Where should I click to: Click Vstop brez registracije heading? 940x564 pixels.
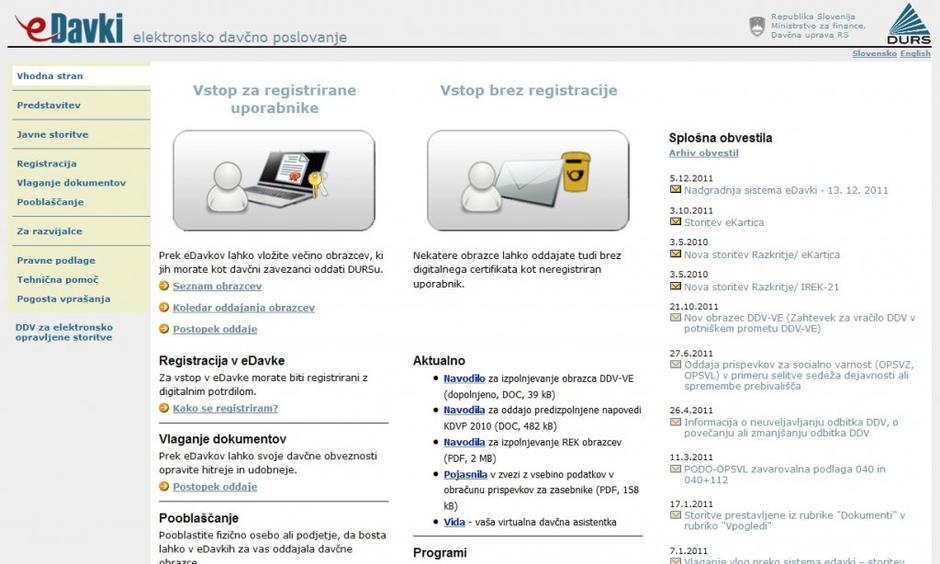click(x=529, y=91)
